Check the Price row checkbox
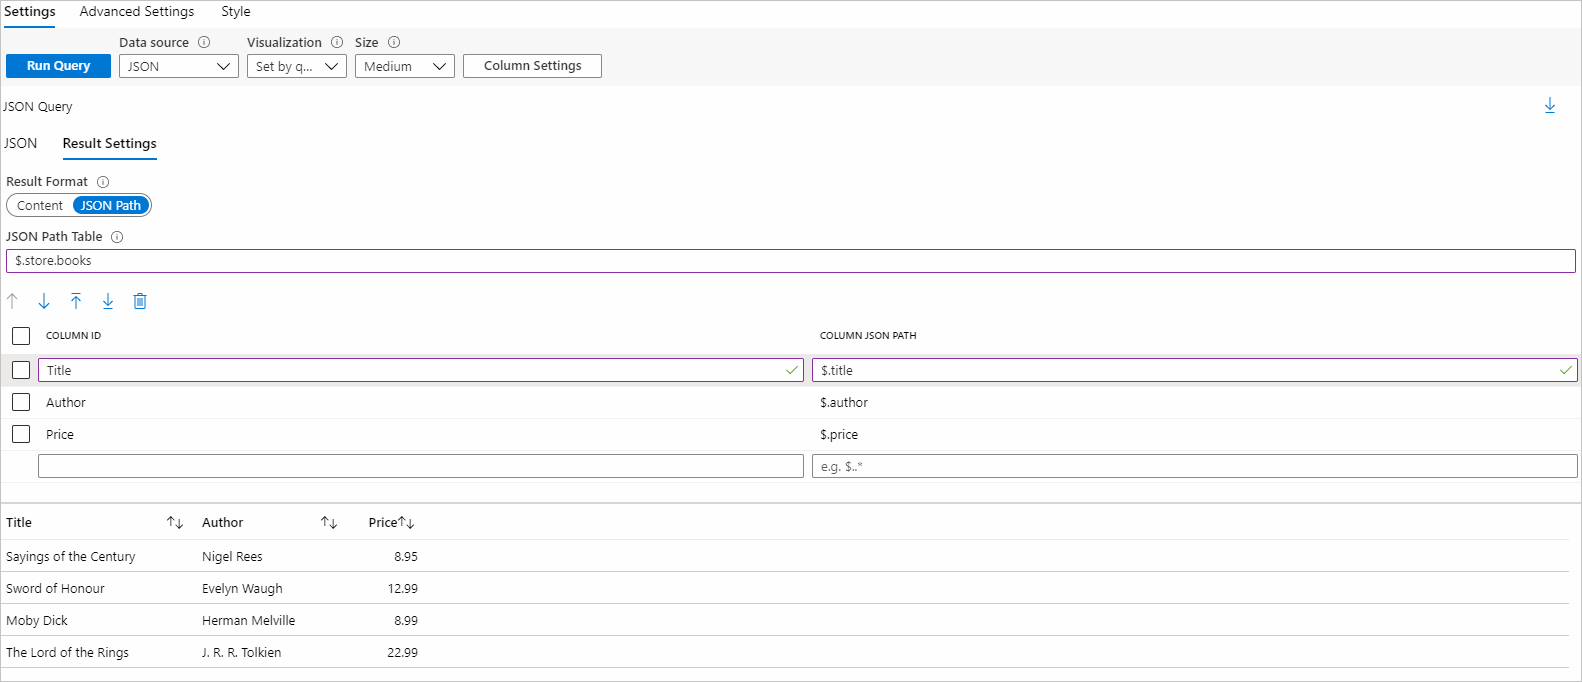Image resolution: width=1582 pixels, height=682 pixels. tap(21, 434)
